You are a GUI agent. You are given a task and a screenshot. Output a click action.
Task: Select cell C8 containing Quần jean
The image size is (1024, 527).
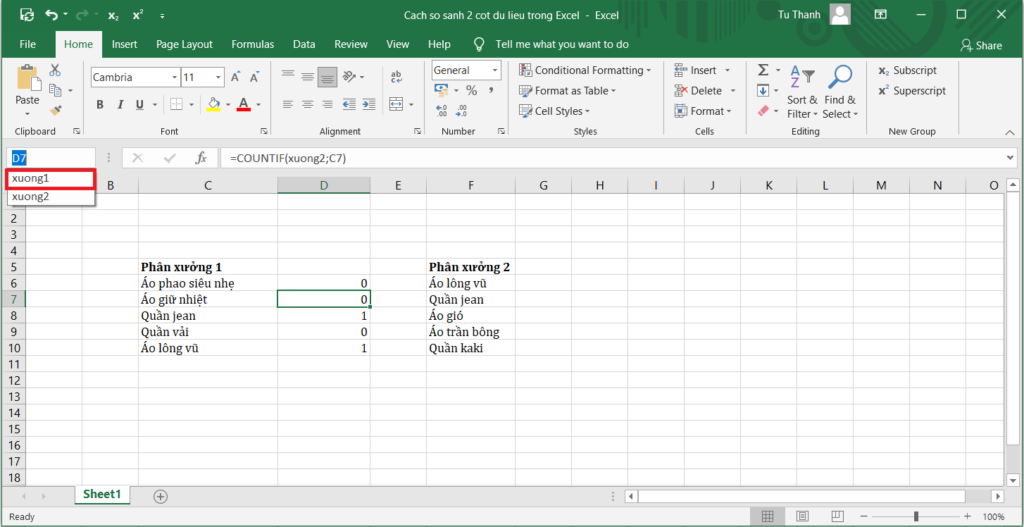[207, 315]
